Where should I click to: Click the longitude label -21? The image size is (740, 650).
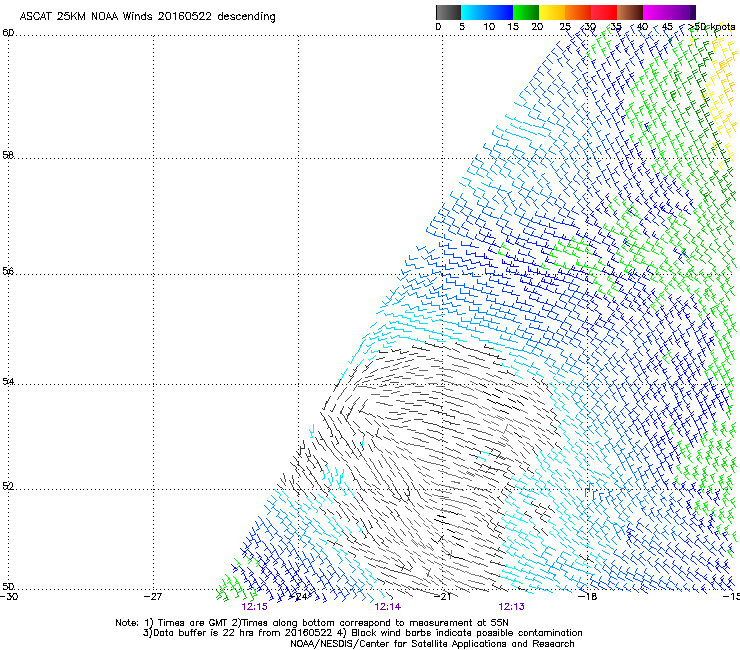pyautogui.click(x=442, y=597)
